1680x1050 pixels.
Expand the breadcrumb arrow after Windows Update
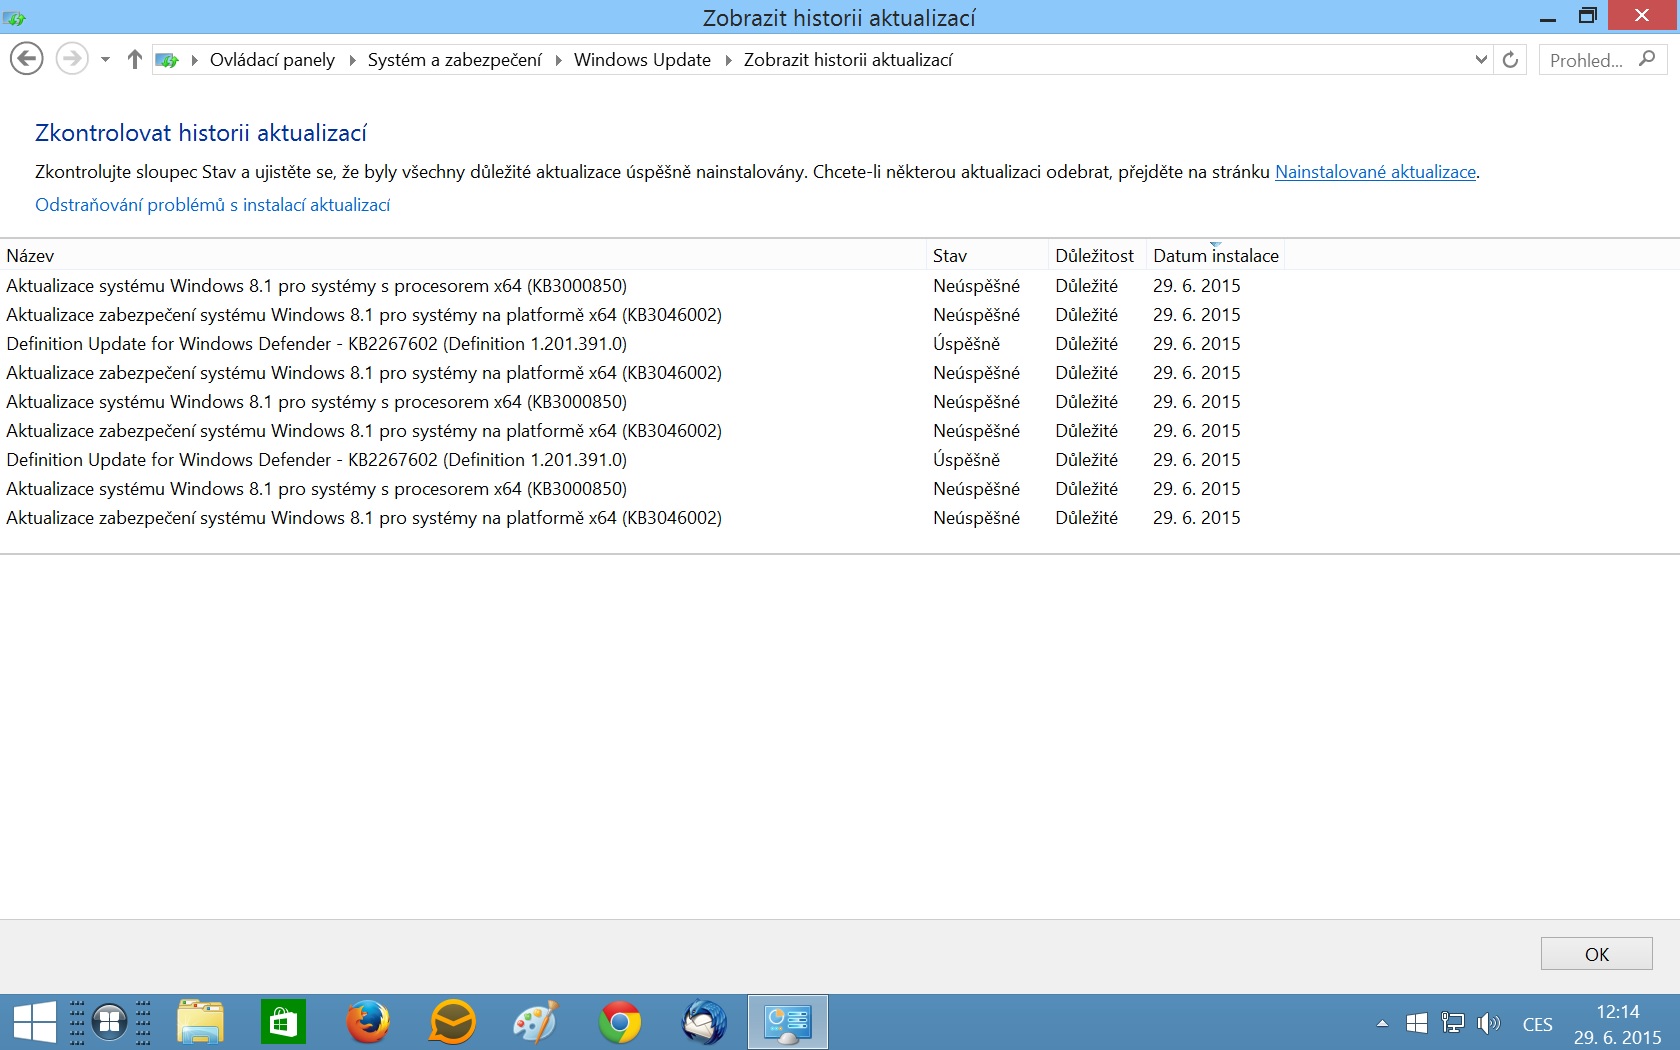click(x=728, y=60)
